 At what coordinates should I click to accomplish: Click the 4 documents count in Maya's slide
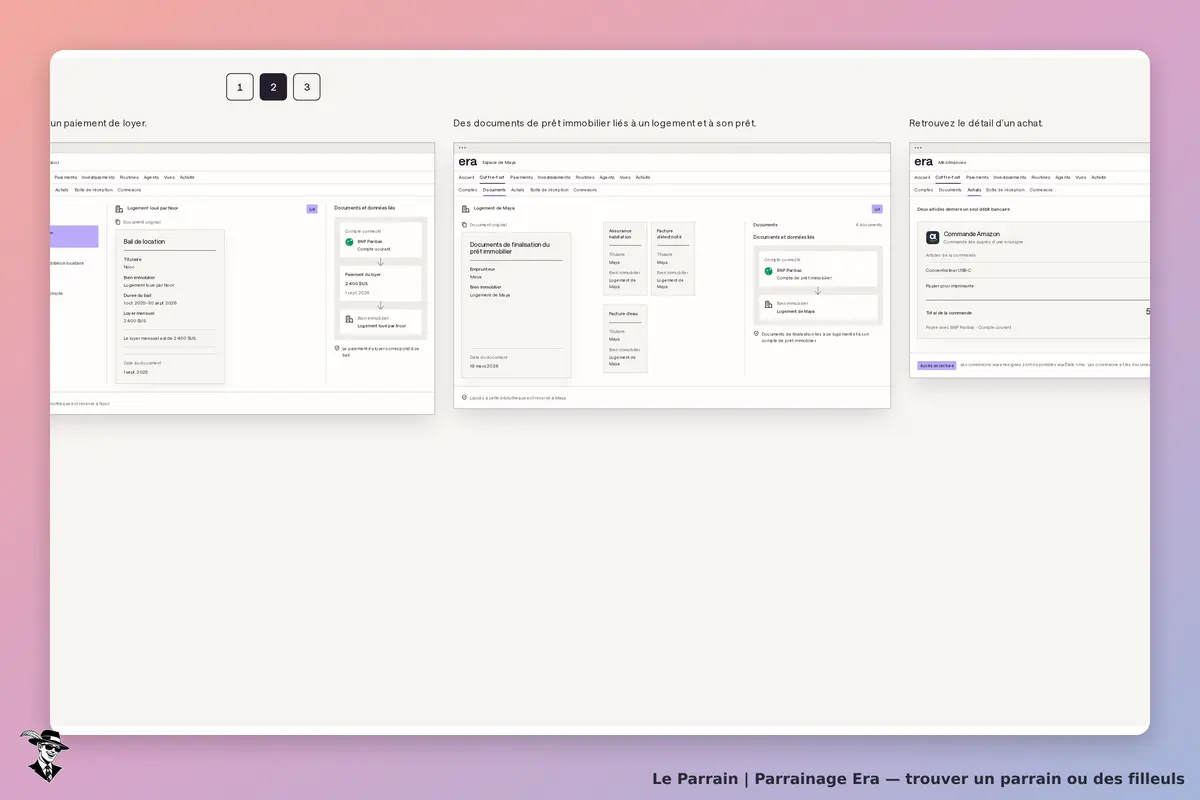[x=869, y=225]
